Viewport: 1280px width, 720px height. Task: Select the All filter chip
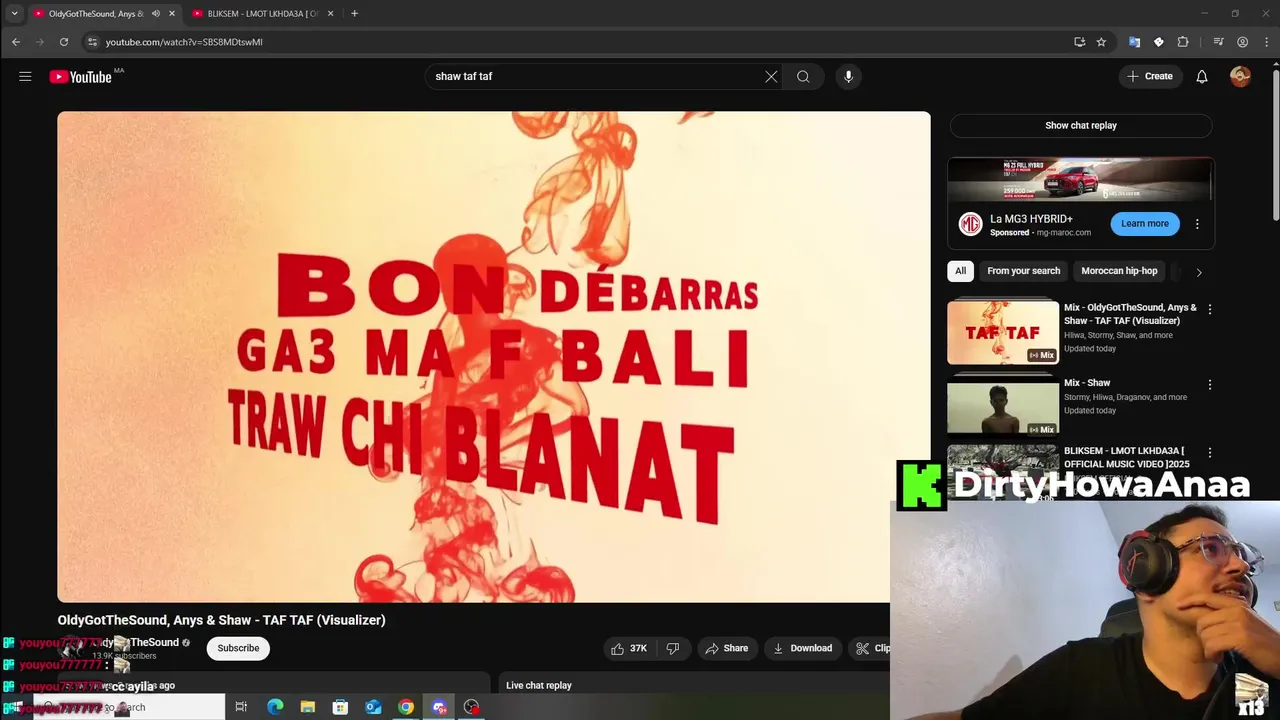coord(960,271)
